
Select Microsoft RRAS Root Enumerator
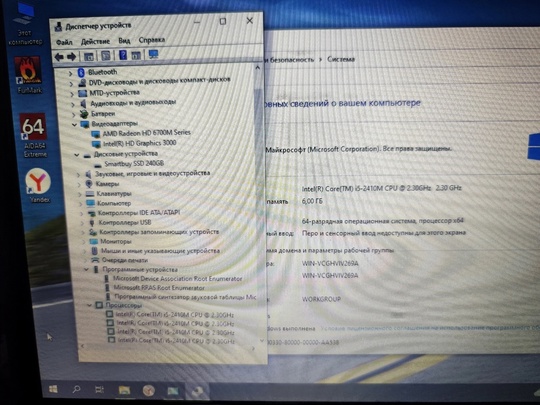(x=159, y=287)
